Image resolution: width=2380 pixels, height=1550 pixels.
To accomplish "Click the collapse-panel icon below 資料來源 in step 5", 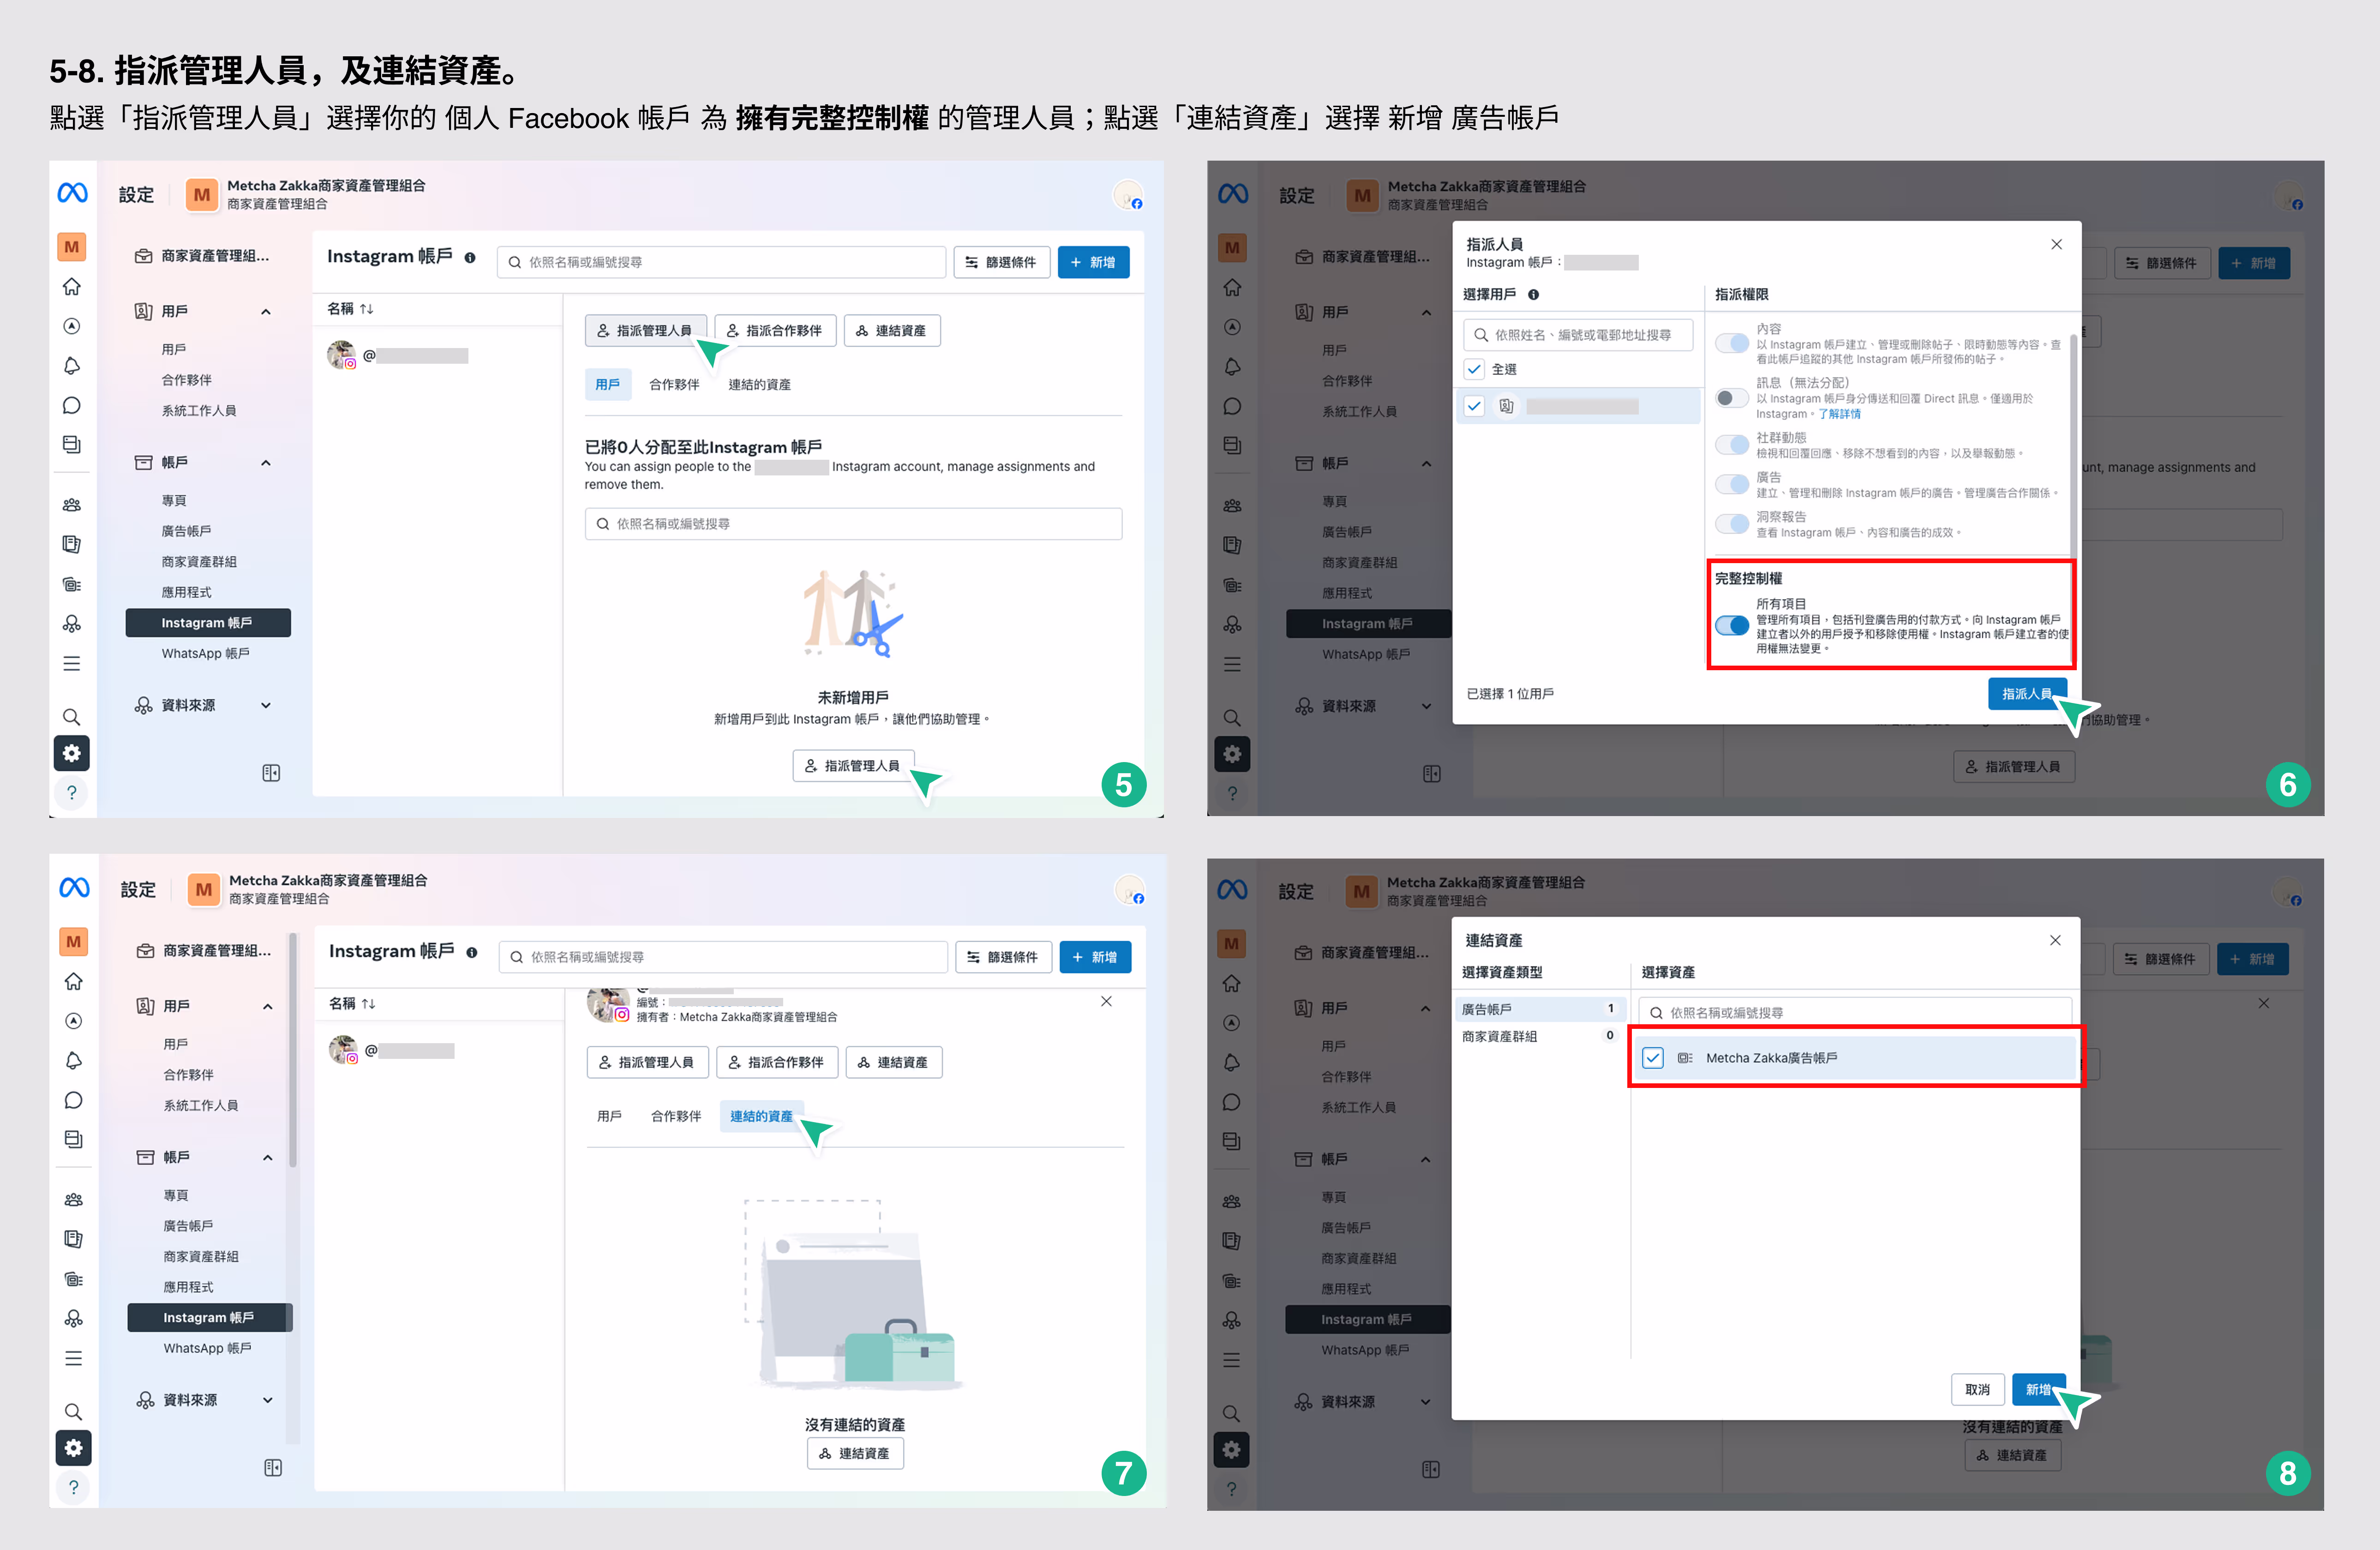I will coord(271,773).
